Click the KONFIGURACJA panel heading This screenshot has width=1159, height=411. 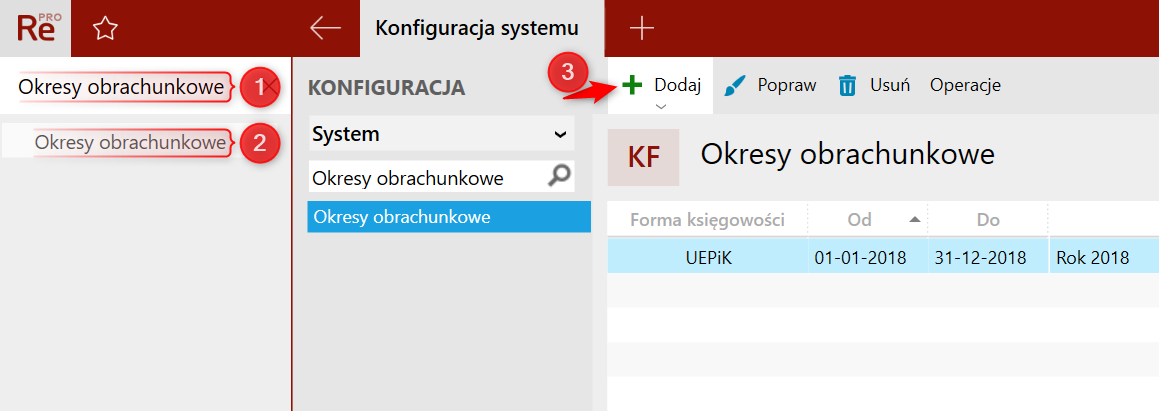coord(387,88)
